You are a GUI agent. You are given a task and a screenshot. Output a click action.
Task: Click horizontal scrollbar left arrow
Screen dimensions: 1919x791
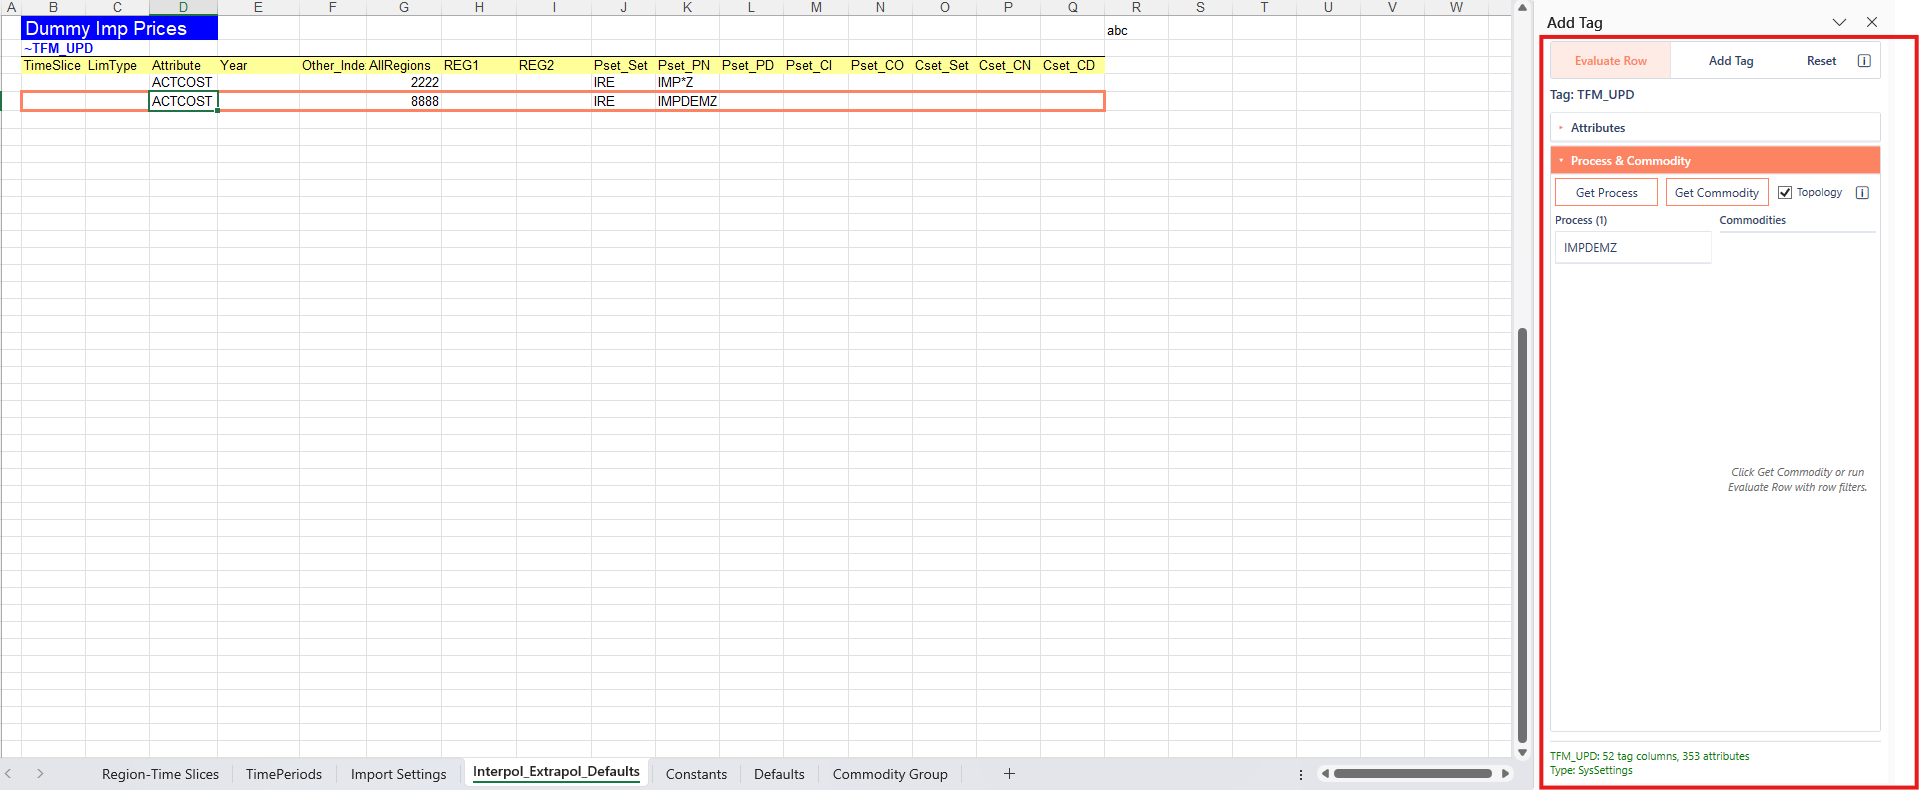[x=1325, y=773]
